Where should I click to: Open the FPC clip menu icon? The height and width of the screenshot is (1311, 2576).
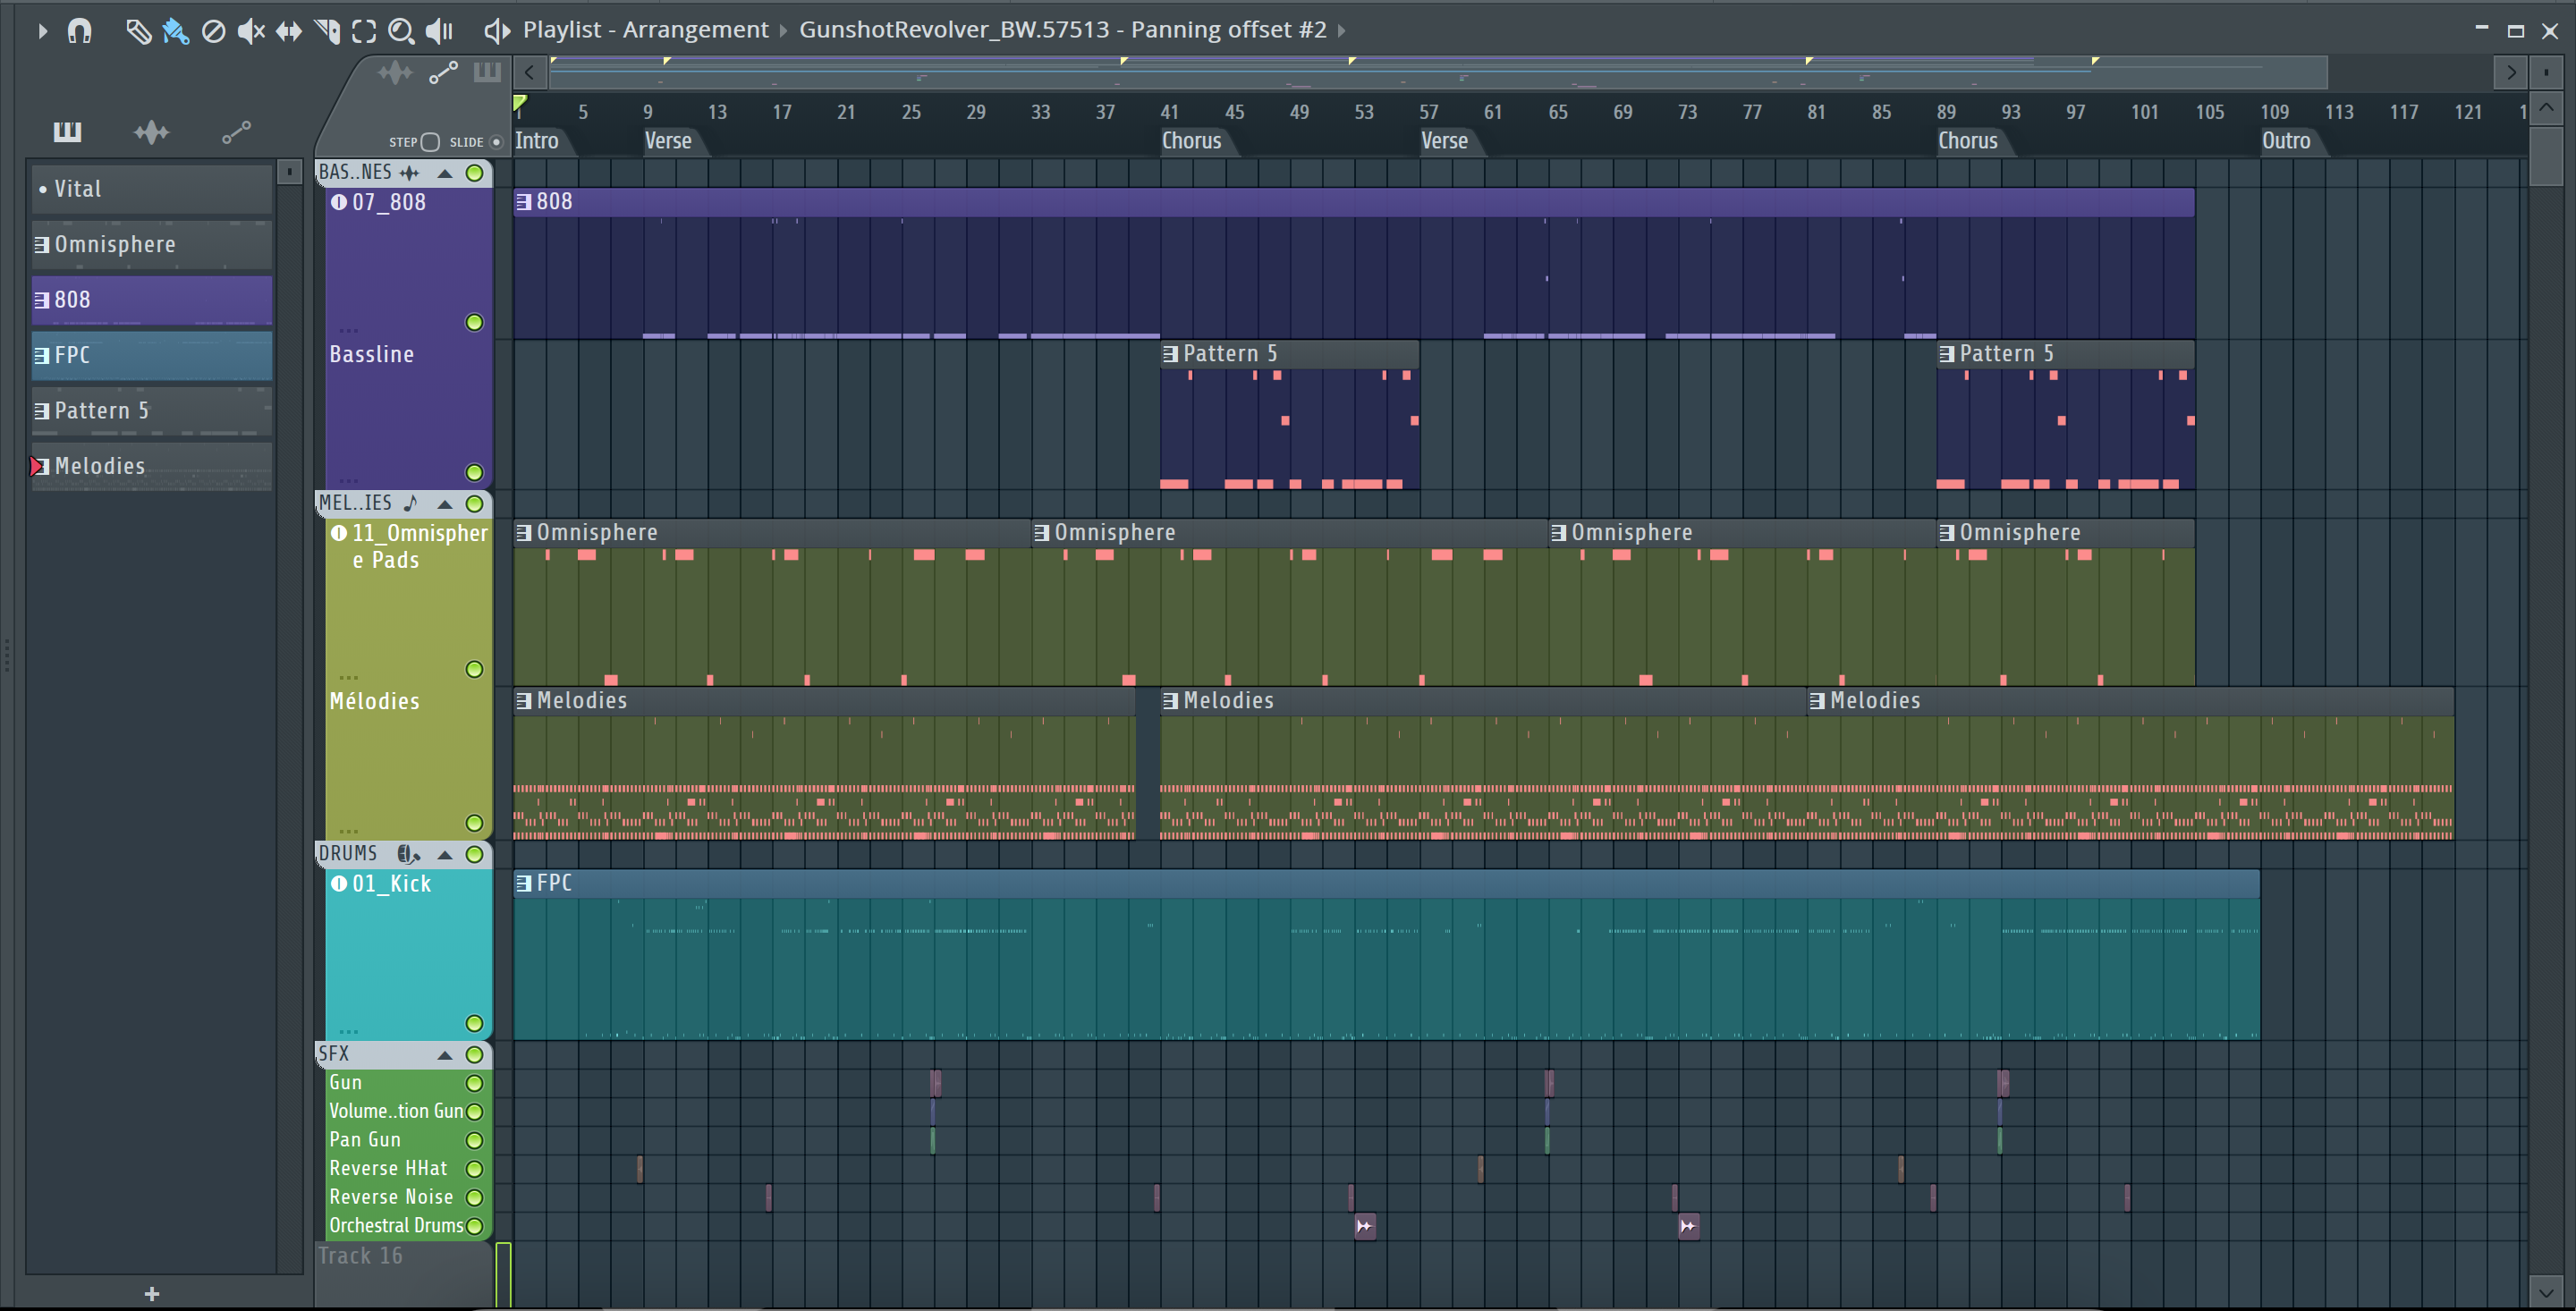click(x=523, y=883)
